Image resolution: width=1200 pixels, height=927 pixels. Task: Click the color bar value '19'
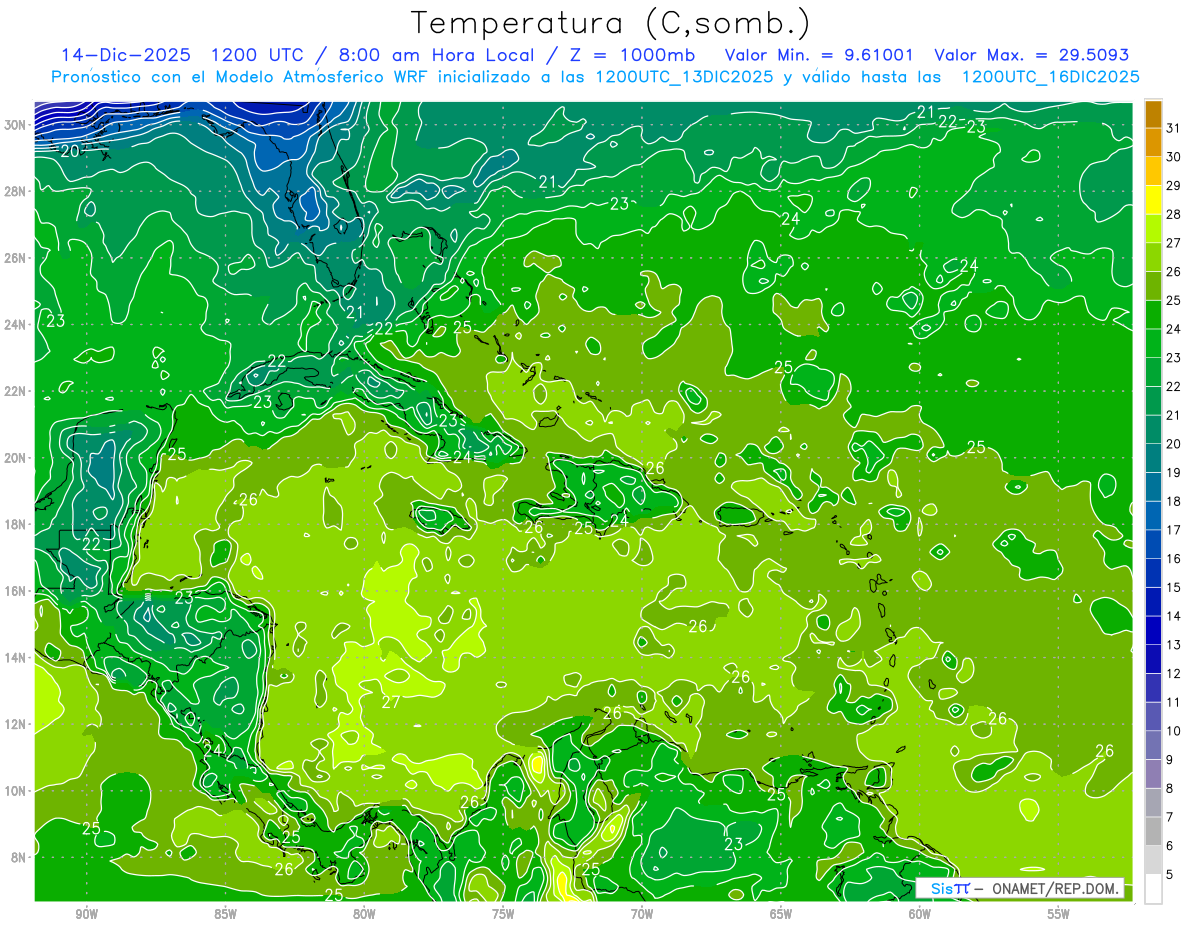[1174, 472]
